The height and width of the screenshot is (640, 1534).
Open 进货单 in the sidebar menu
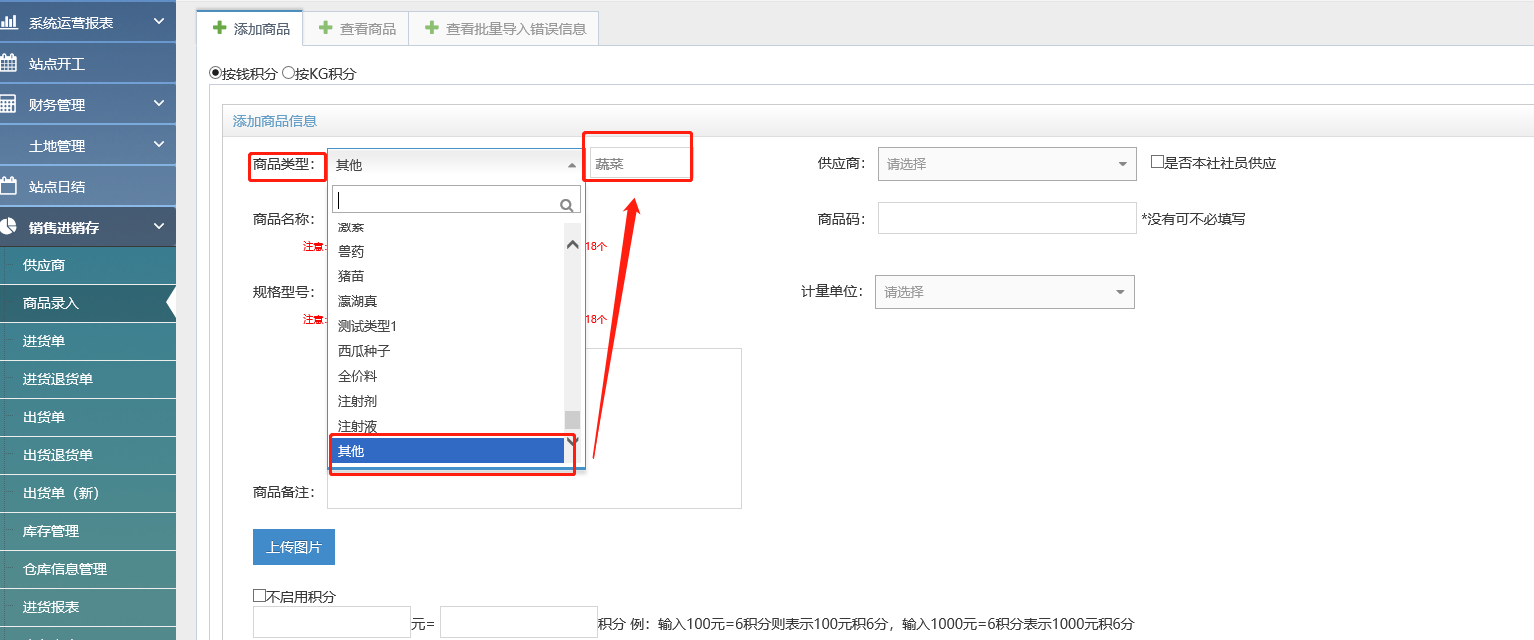pos(44,341)
